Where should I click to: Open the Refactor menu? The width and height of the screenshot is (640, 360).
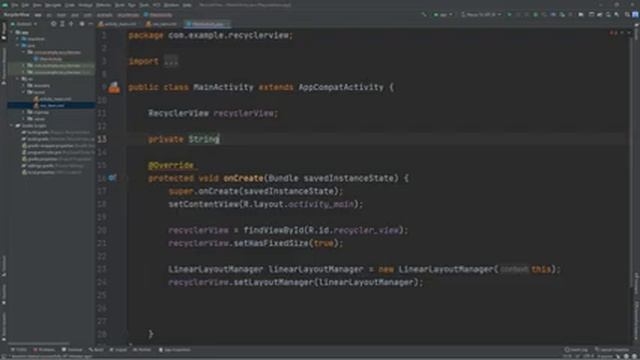(103, 5)
